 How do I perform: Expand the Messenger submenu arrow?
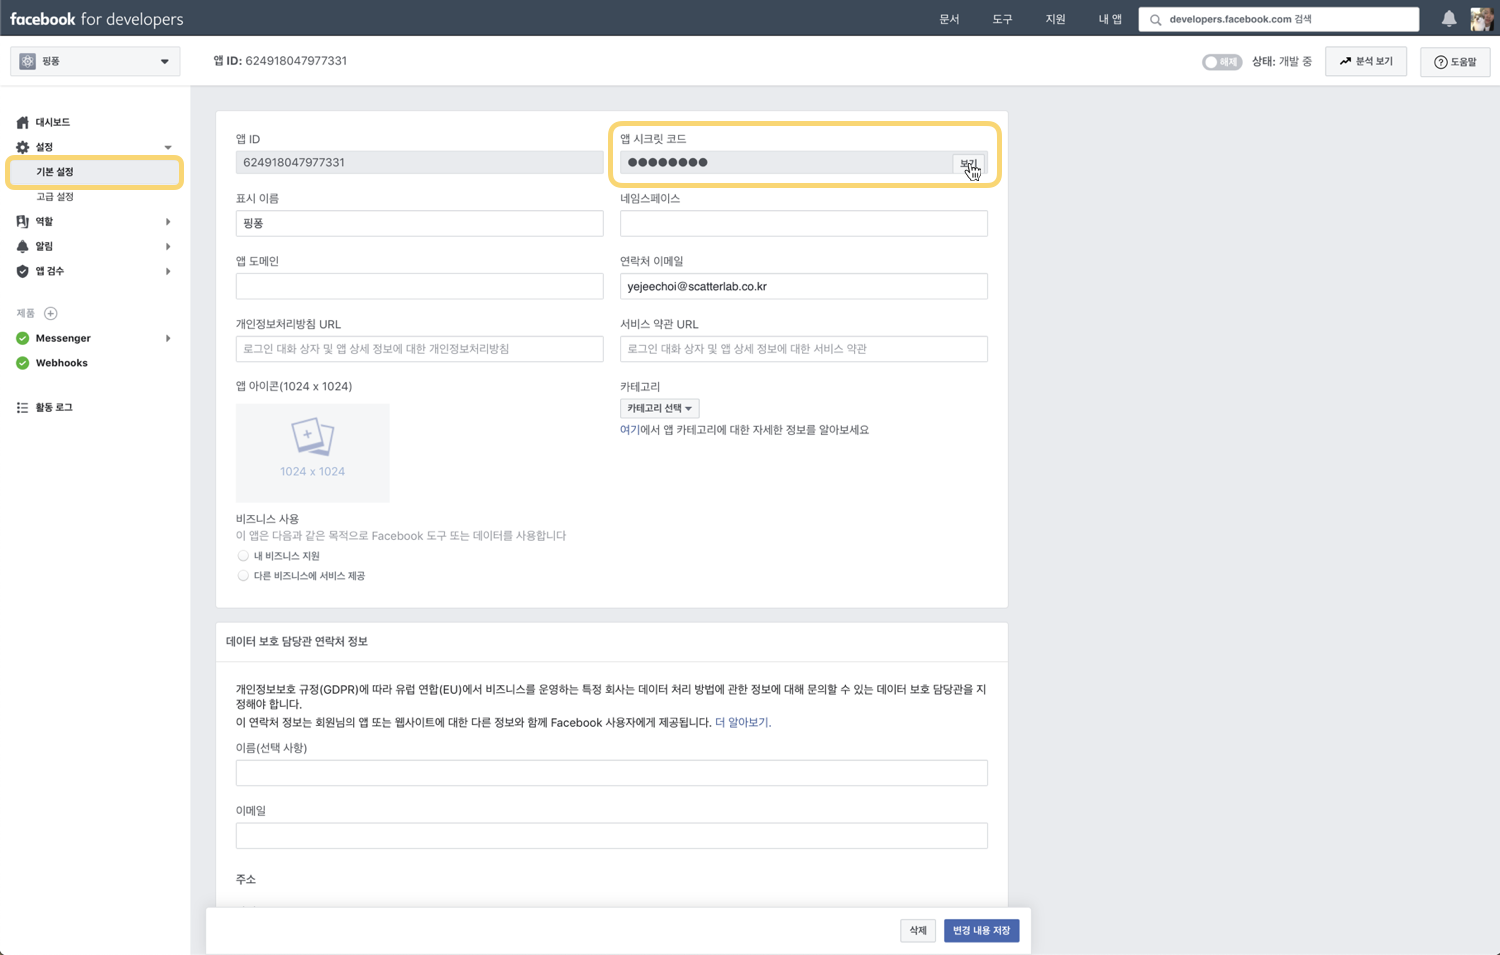[168, 338]
